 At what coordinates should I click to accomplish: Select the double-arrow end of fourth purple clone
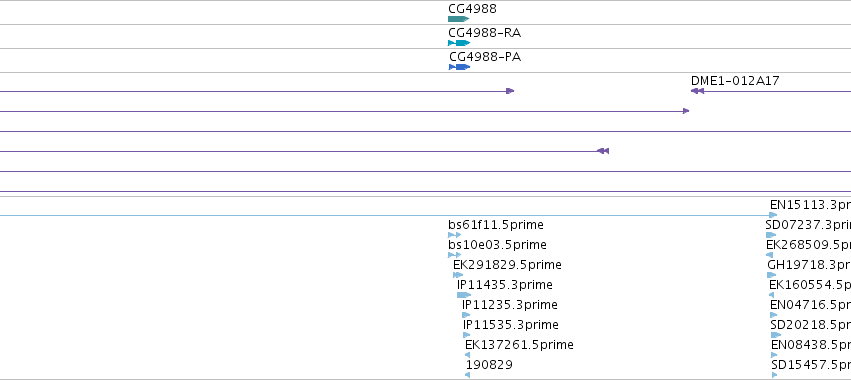click(603, 151)
